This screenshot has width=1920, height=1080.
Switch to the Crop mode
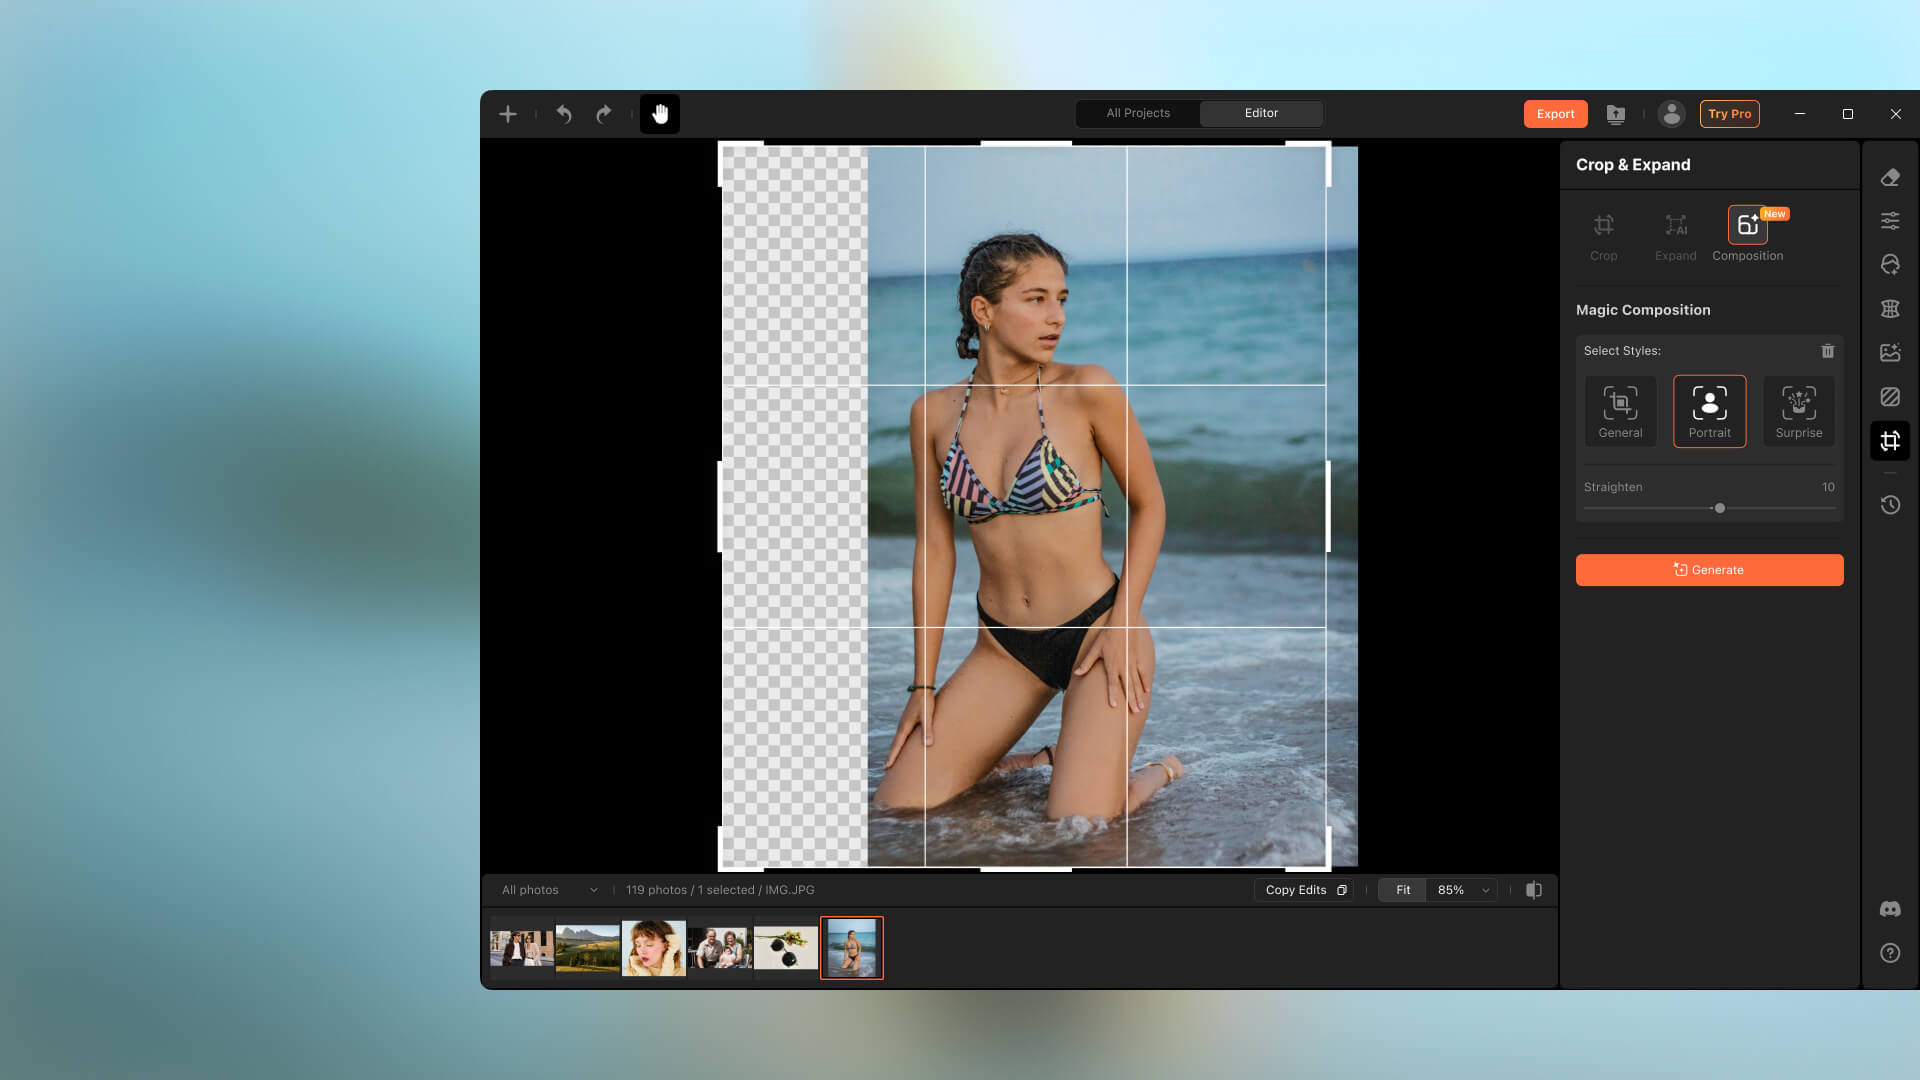(1604, 236)
